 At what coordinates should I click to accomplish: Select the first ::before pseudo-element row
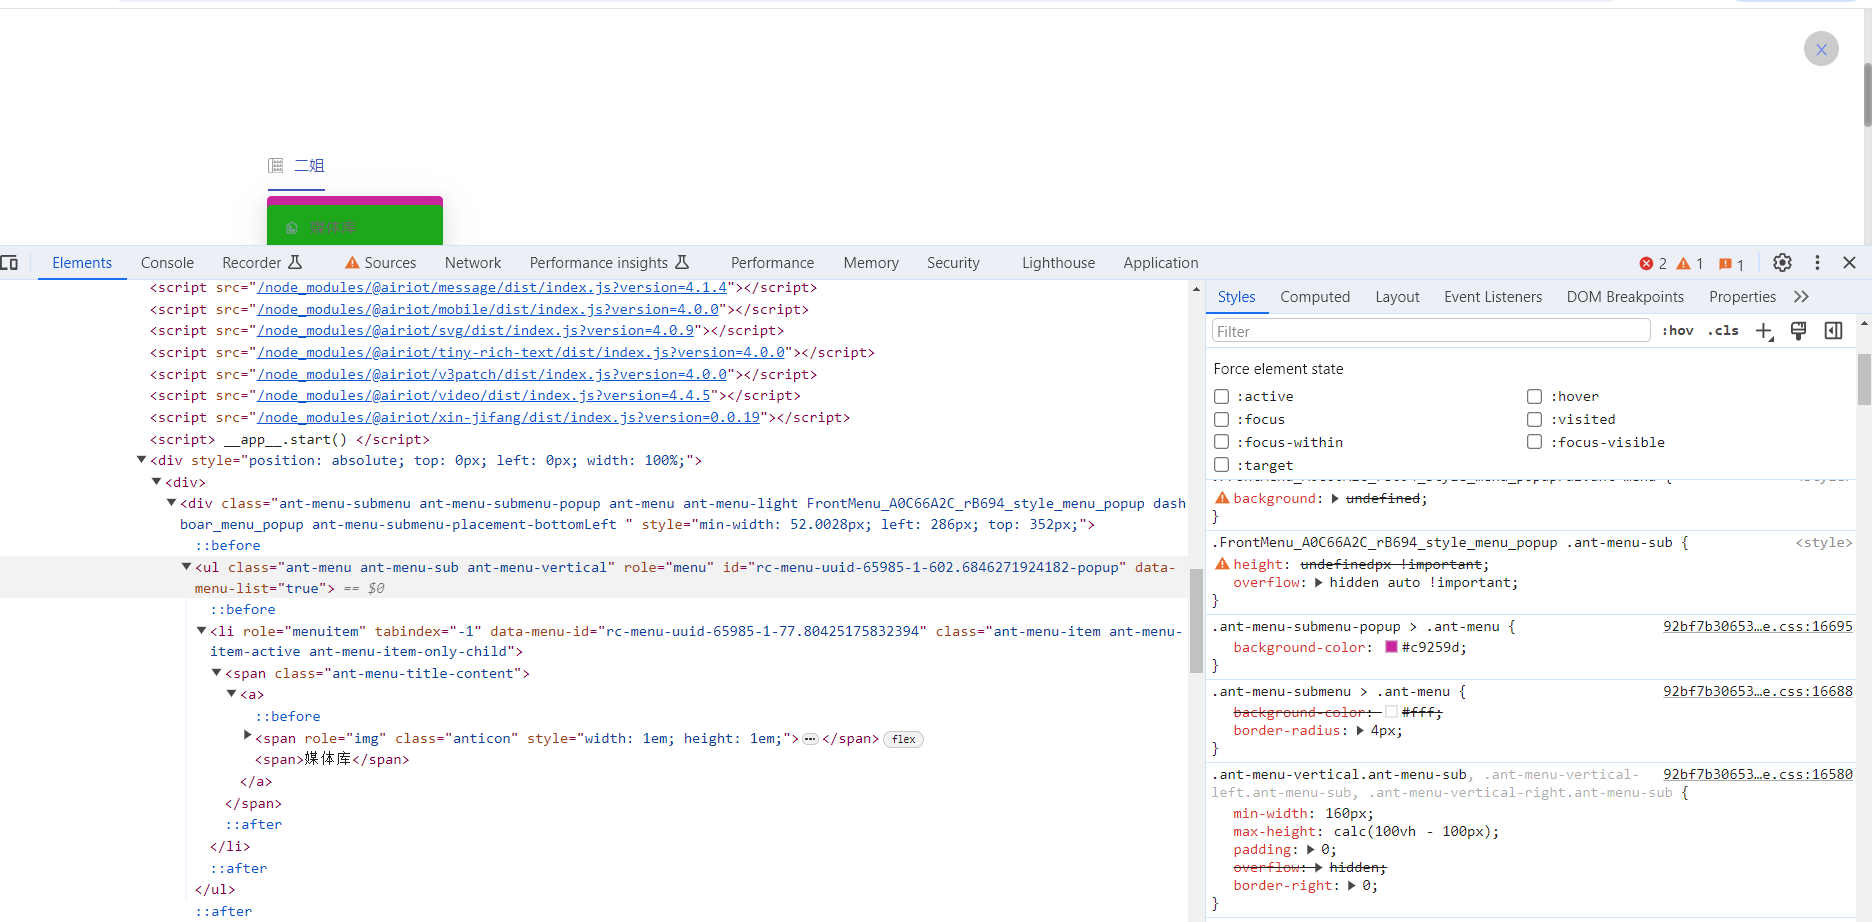coord(228,546)
